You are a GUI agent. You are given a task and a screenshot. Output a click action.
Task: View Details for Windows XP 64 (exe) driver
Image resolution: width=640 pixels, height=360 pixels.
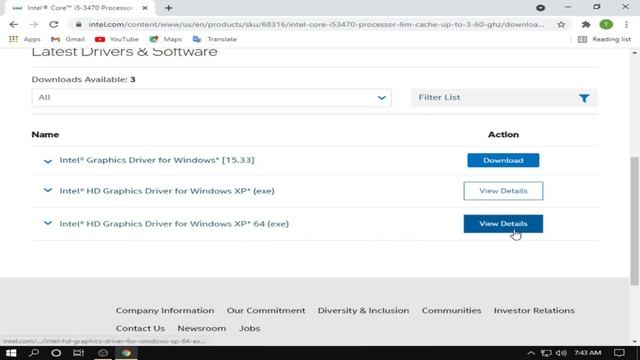click(503, 224)
